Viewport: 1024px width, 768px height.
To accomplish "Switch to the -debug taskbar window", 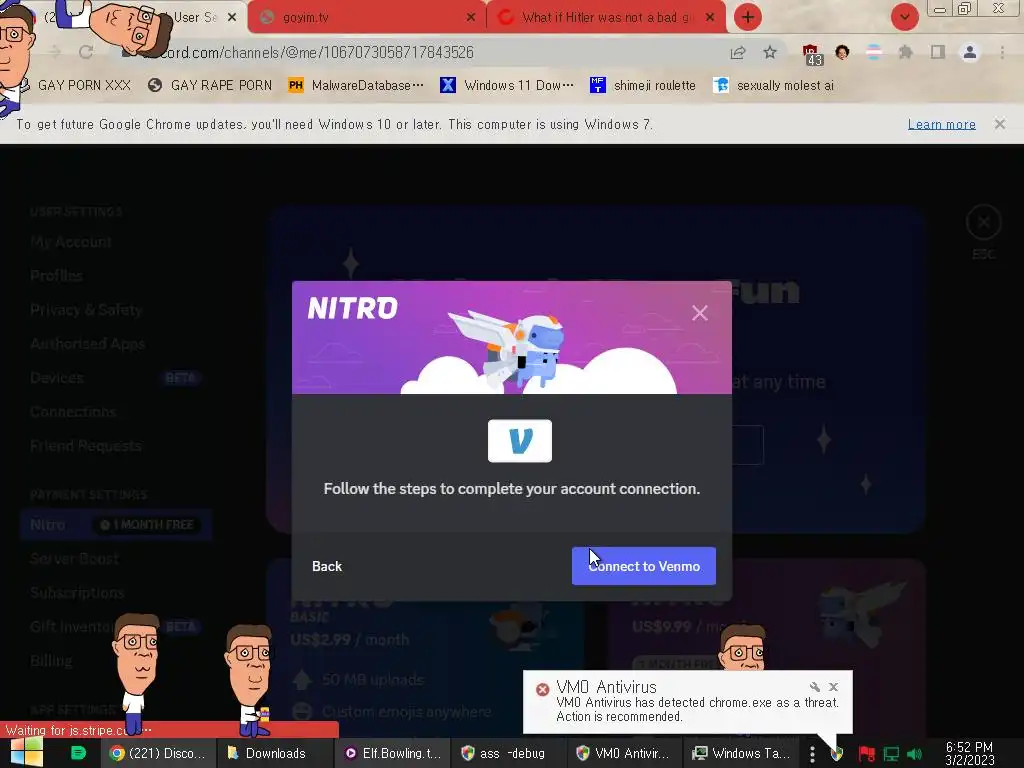I will (x=507, y=753).
